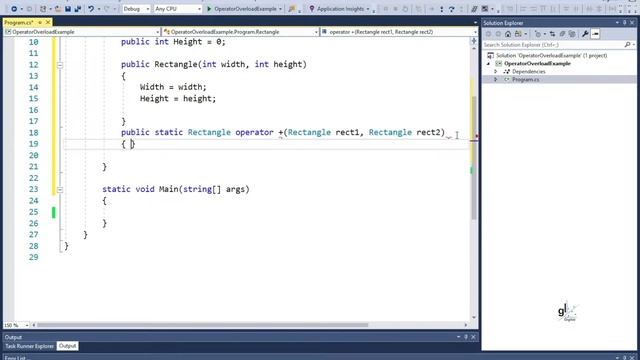Click the New Project toolbar icon
Screen dimensions: 640x360
coord(43,9)
